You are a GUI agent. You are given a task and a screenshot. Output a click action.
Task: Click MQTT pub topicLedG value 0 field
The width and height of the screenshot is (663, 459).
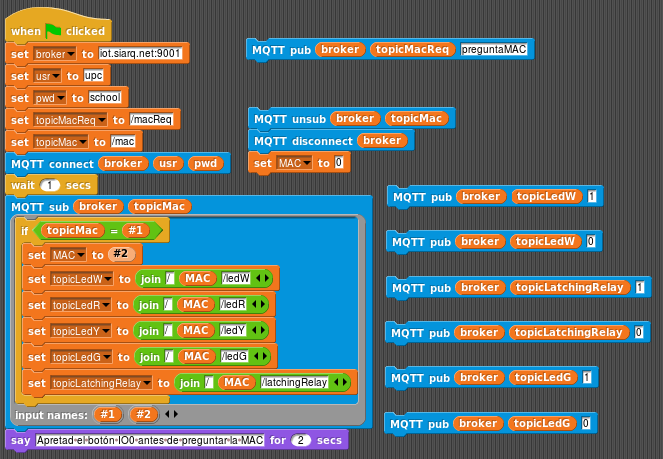coord(586,423)
